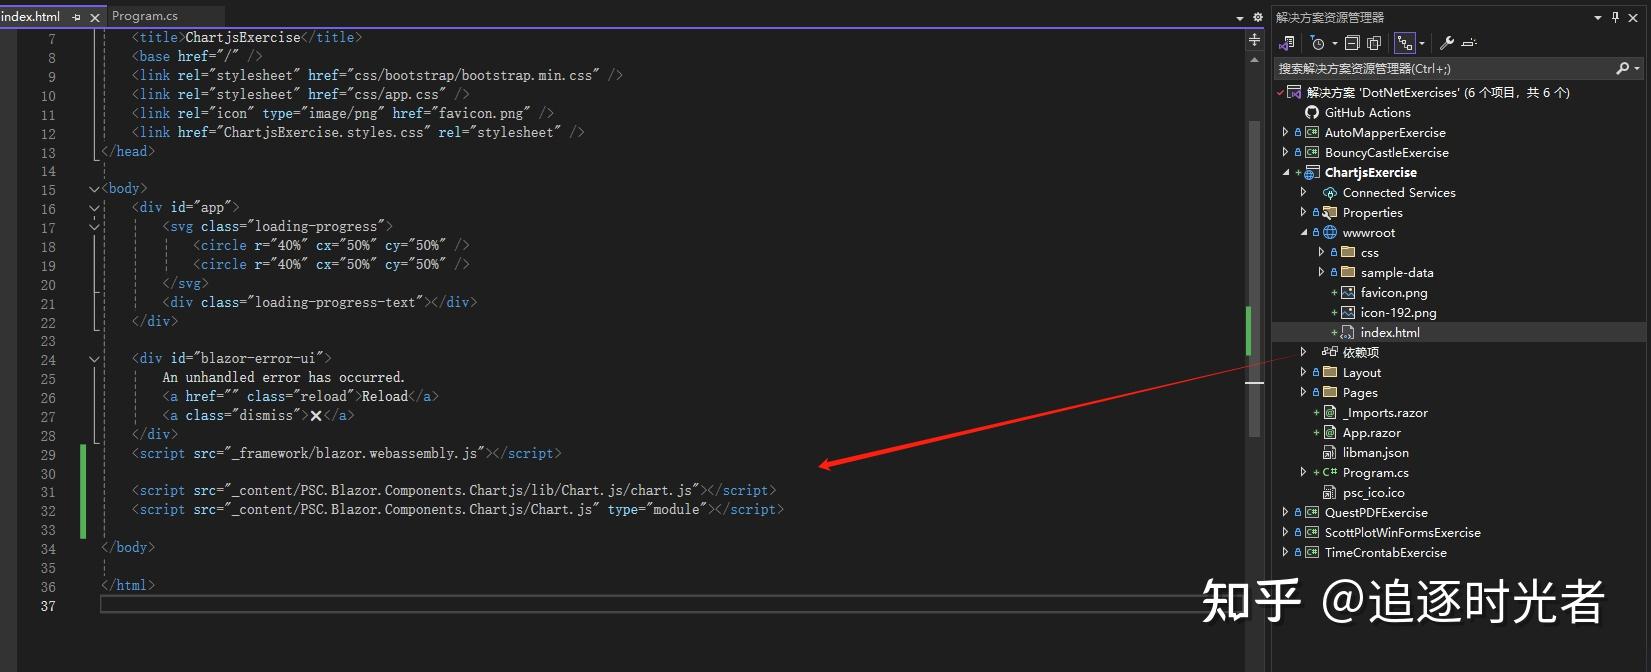Collapse the wwwroot folder node
The height and width of the screenshot is (672, 1651).
pyautogui.click(x=1304, y=232)
